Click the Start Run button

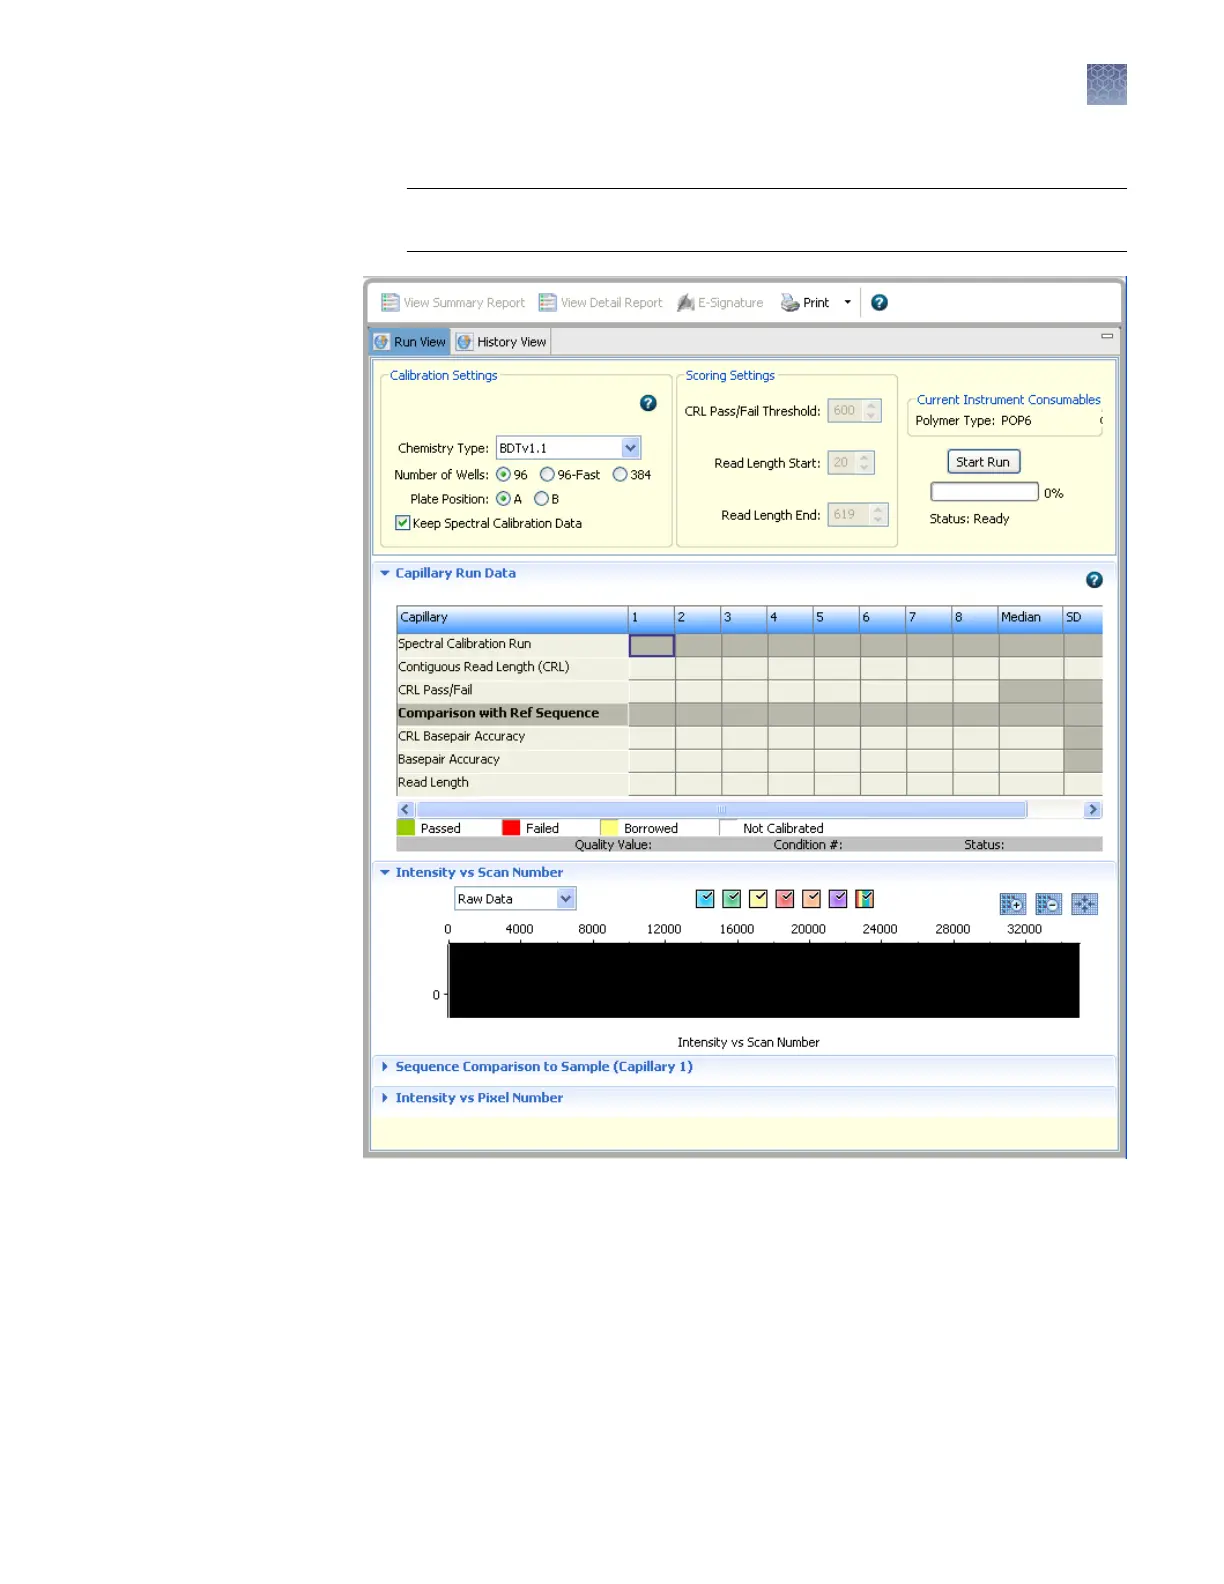click(x=984, y=462)
